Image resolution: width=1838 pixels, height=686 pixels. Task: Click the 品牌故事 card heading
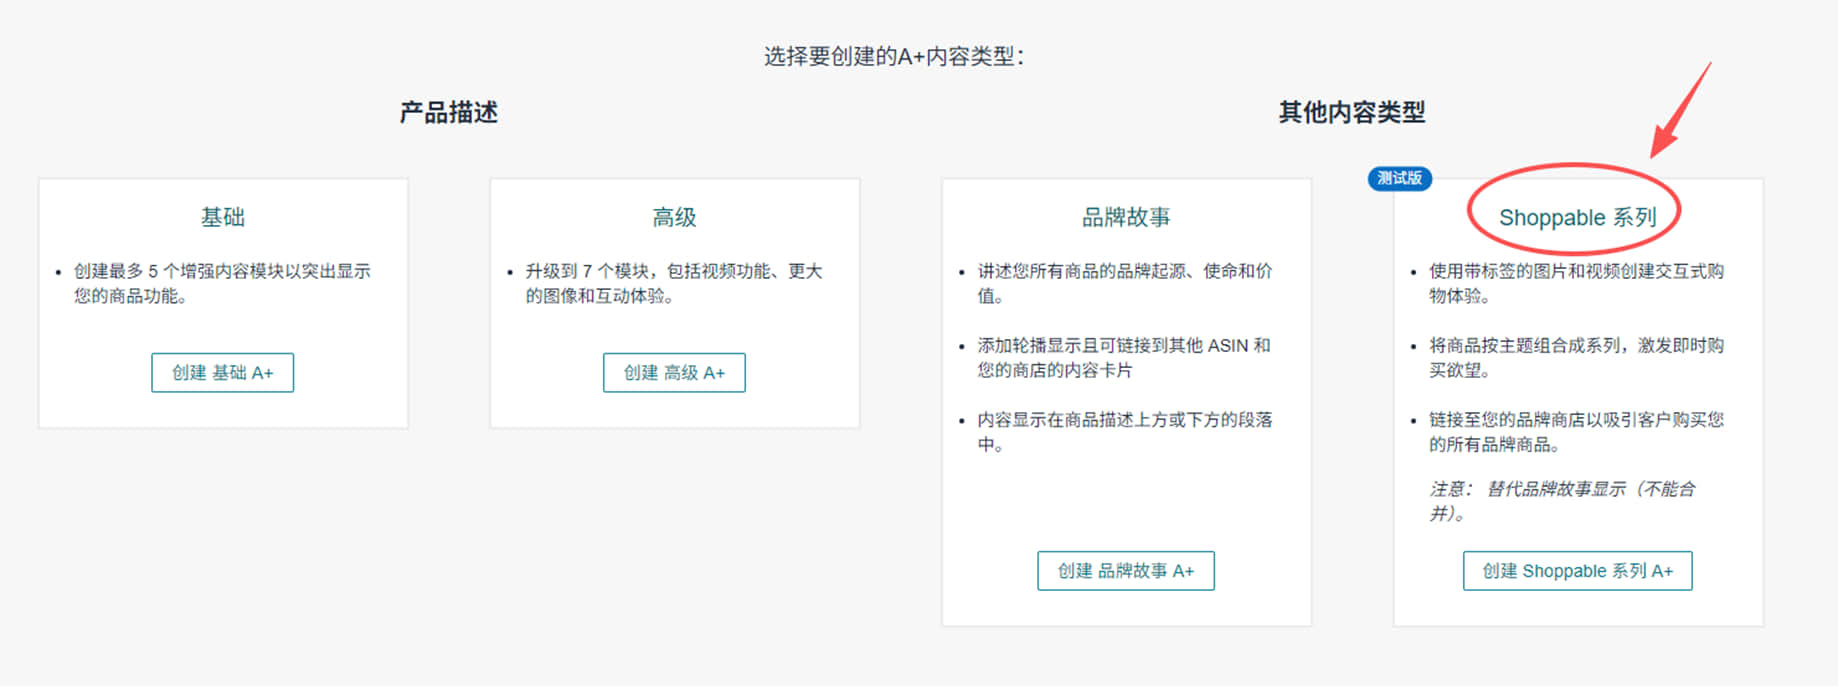coord(1126,217)
